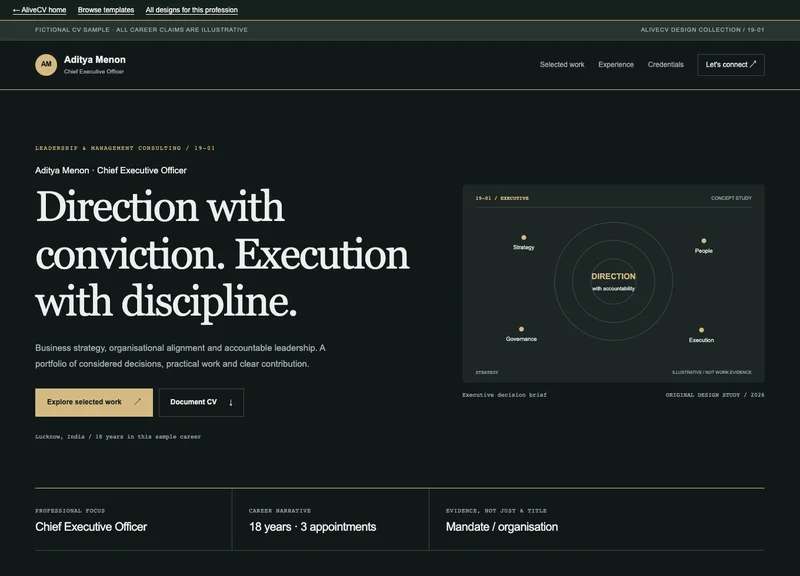Click the Strategy dot in the diagram
The width and height of the screenshot is (800, 576).
523,238
